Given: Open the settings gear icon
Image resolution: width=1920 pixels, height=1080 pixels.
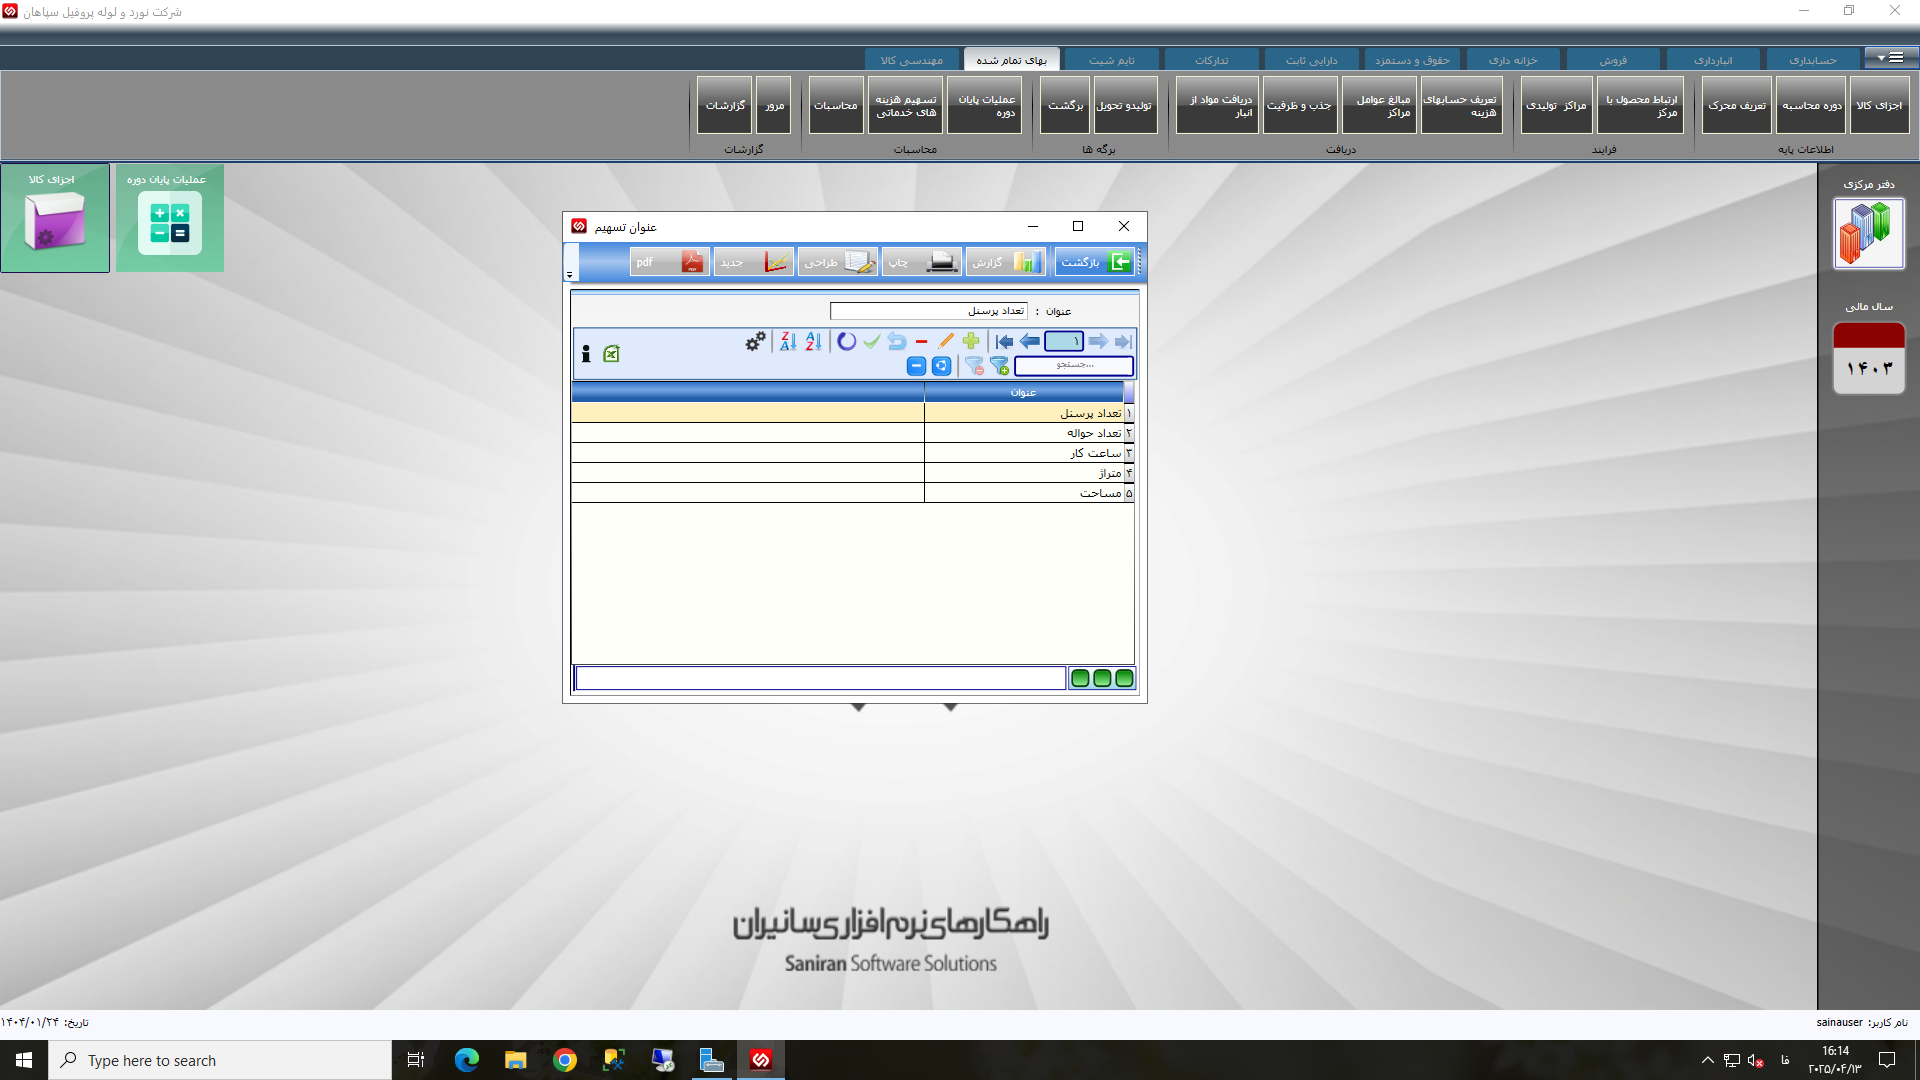Looking at the screenshot, I should click(x=754, y=341).
